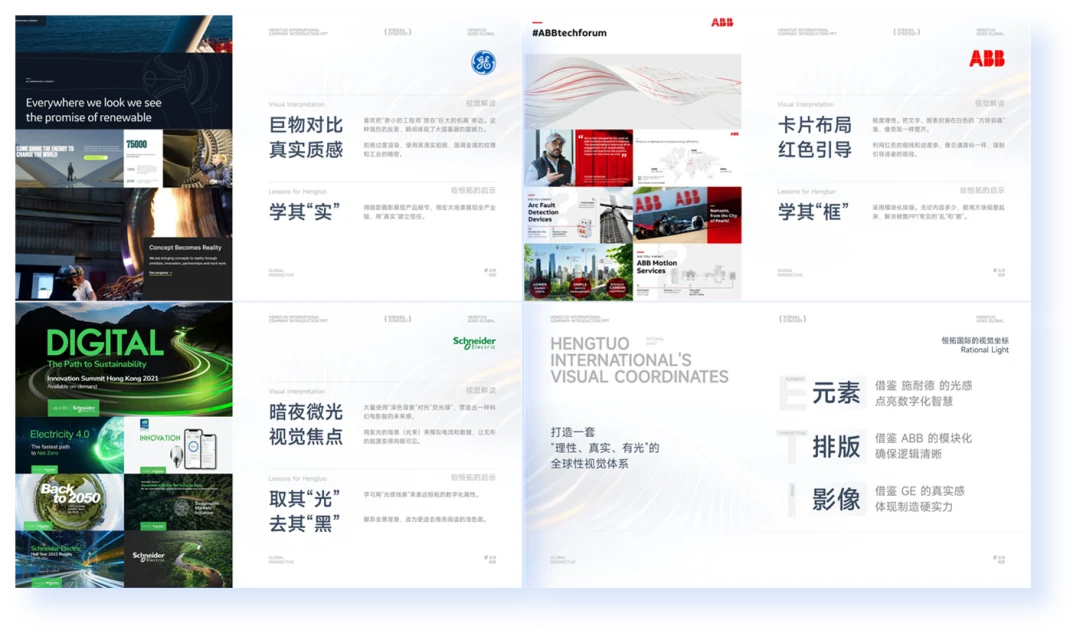
Task: Select the heading 取其"光"
Action: pyautogui.click(x=304, y=499)
